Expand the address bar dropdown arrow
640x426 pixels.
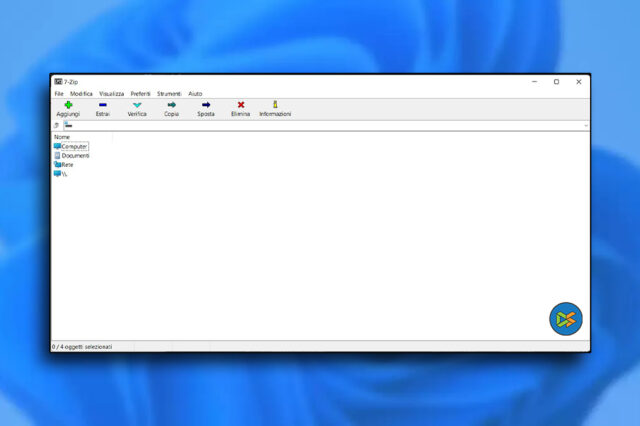586,126
